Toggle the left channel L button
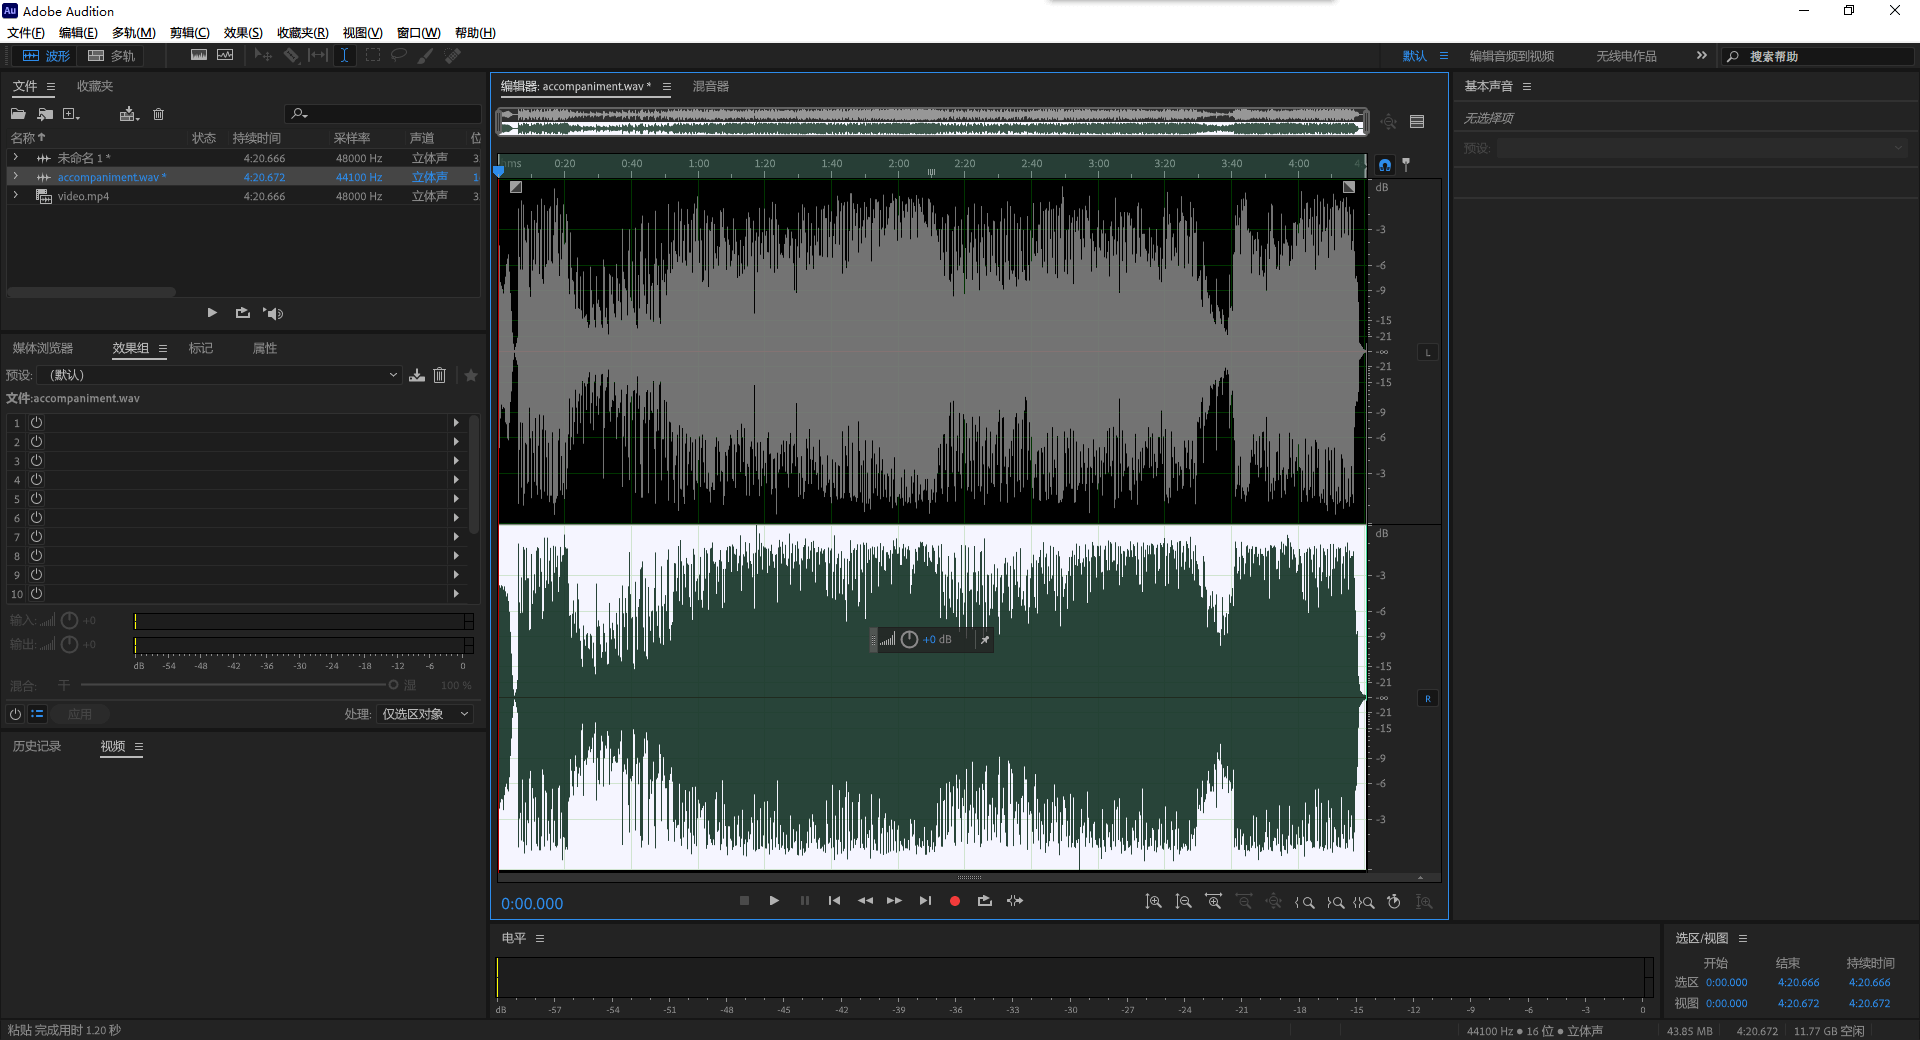1920x1040 pixels. 1427,352
